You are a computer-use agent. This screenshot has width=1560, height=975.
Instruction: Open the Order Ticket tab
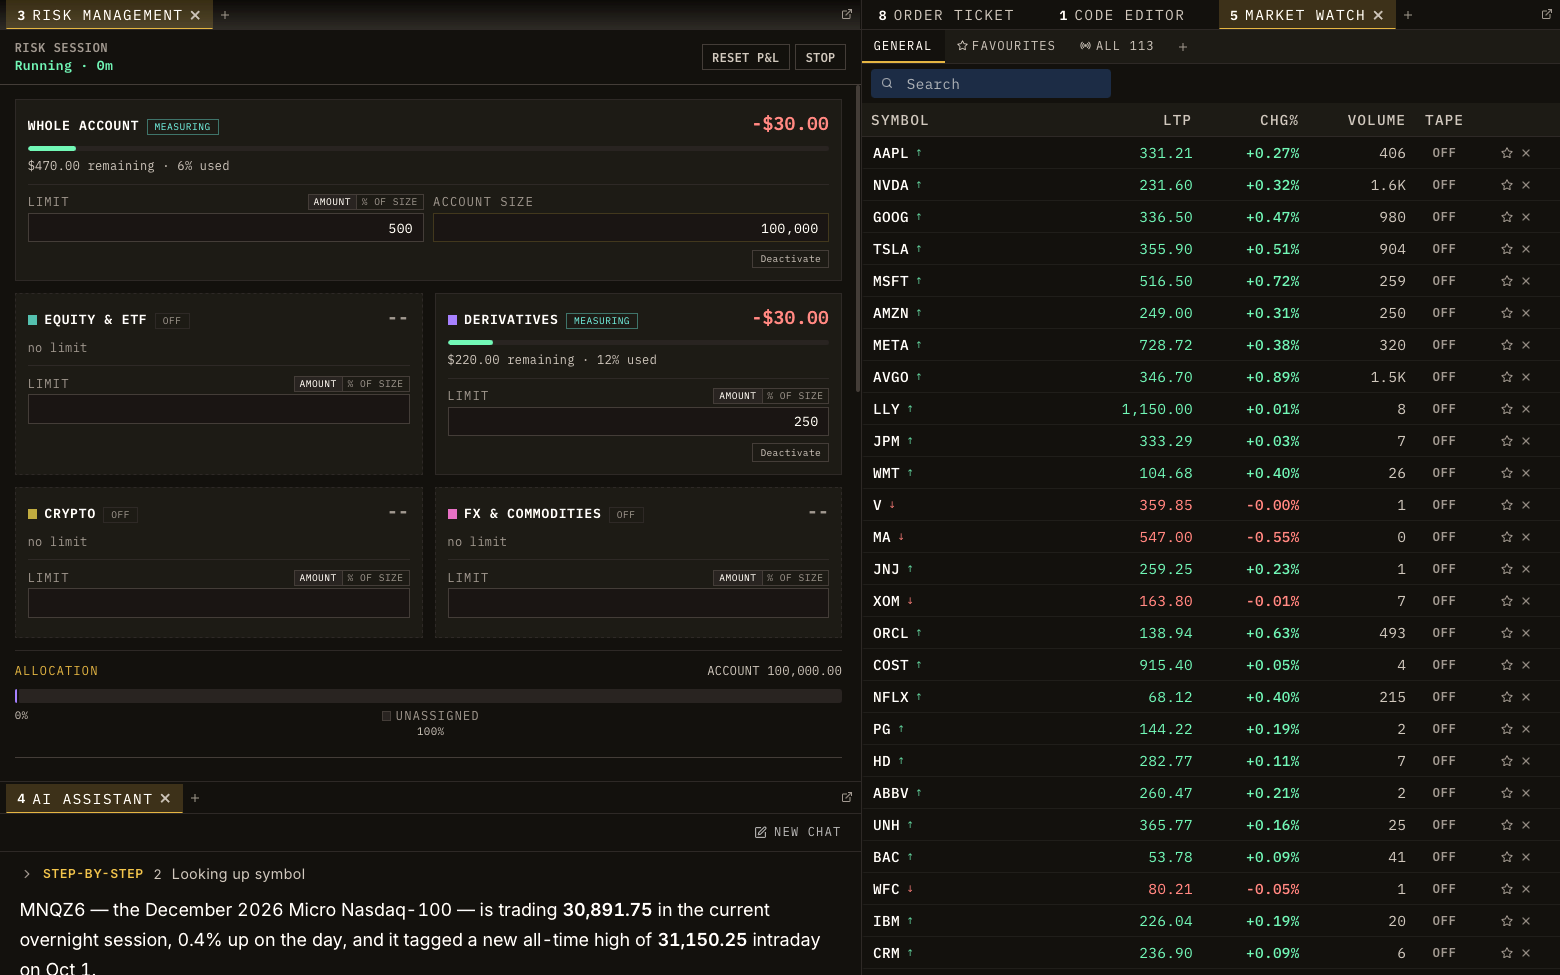(946, 15)
